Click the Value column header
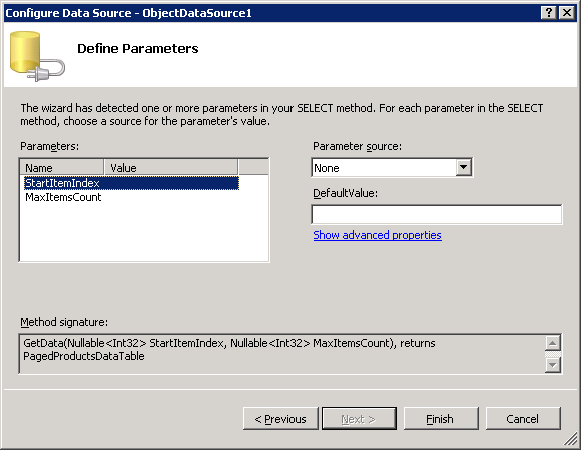Image resolution: width=581 pixels, height=450 pixels. pyautogui.click(x=171, y=168)
